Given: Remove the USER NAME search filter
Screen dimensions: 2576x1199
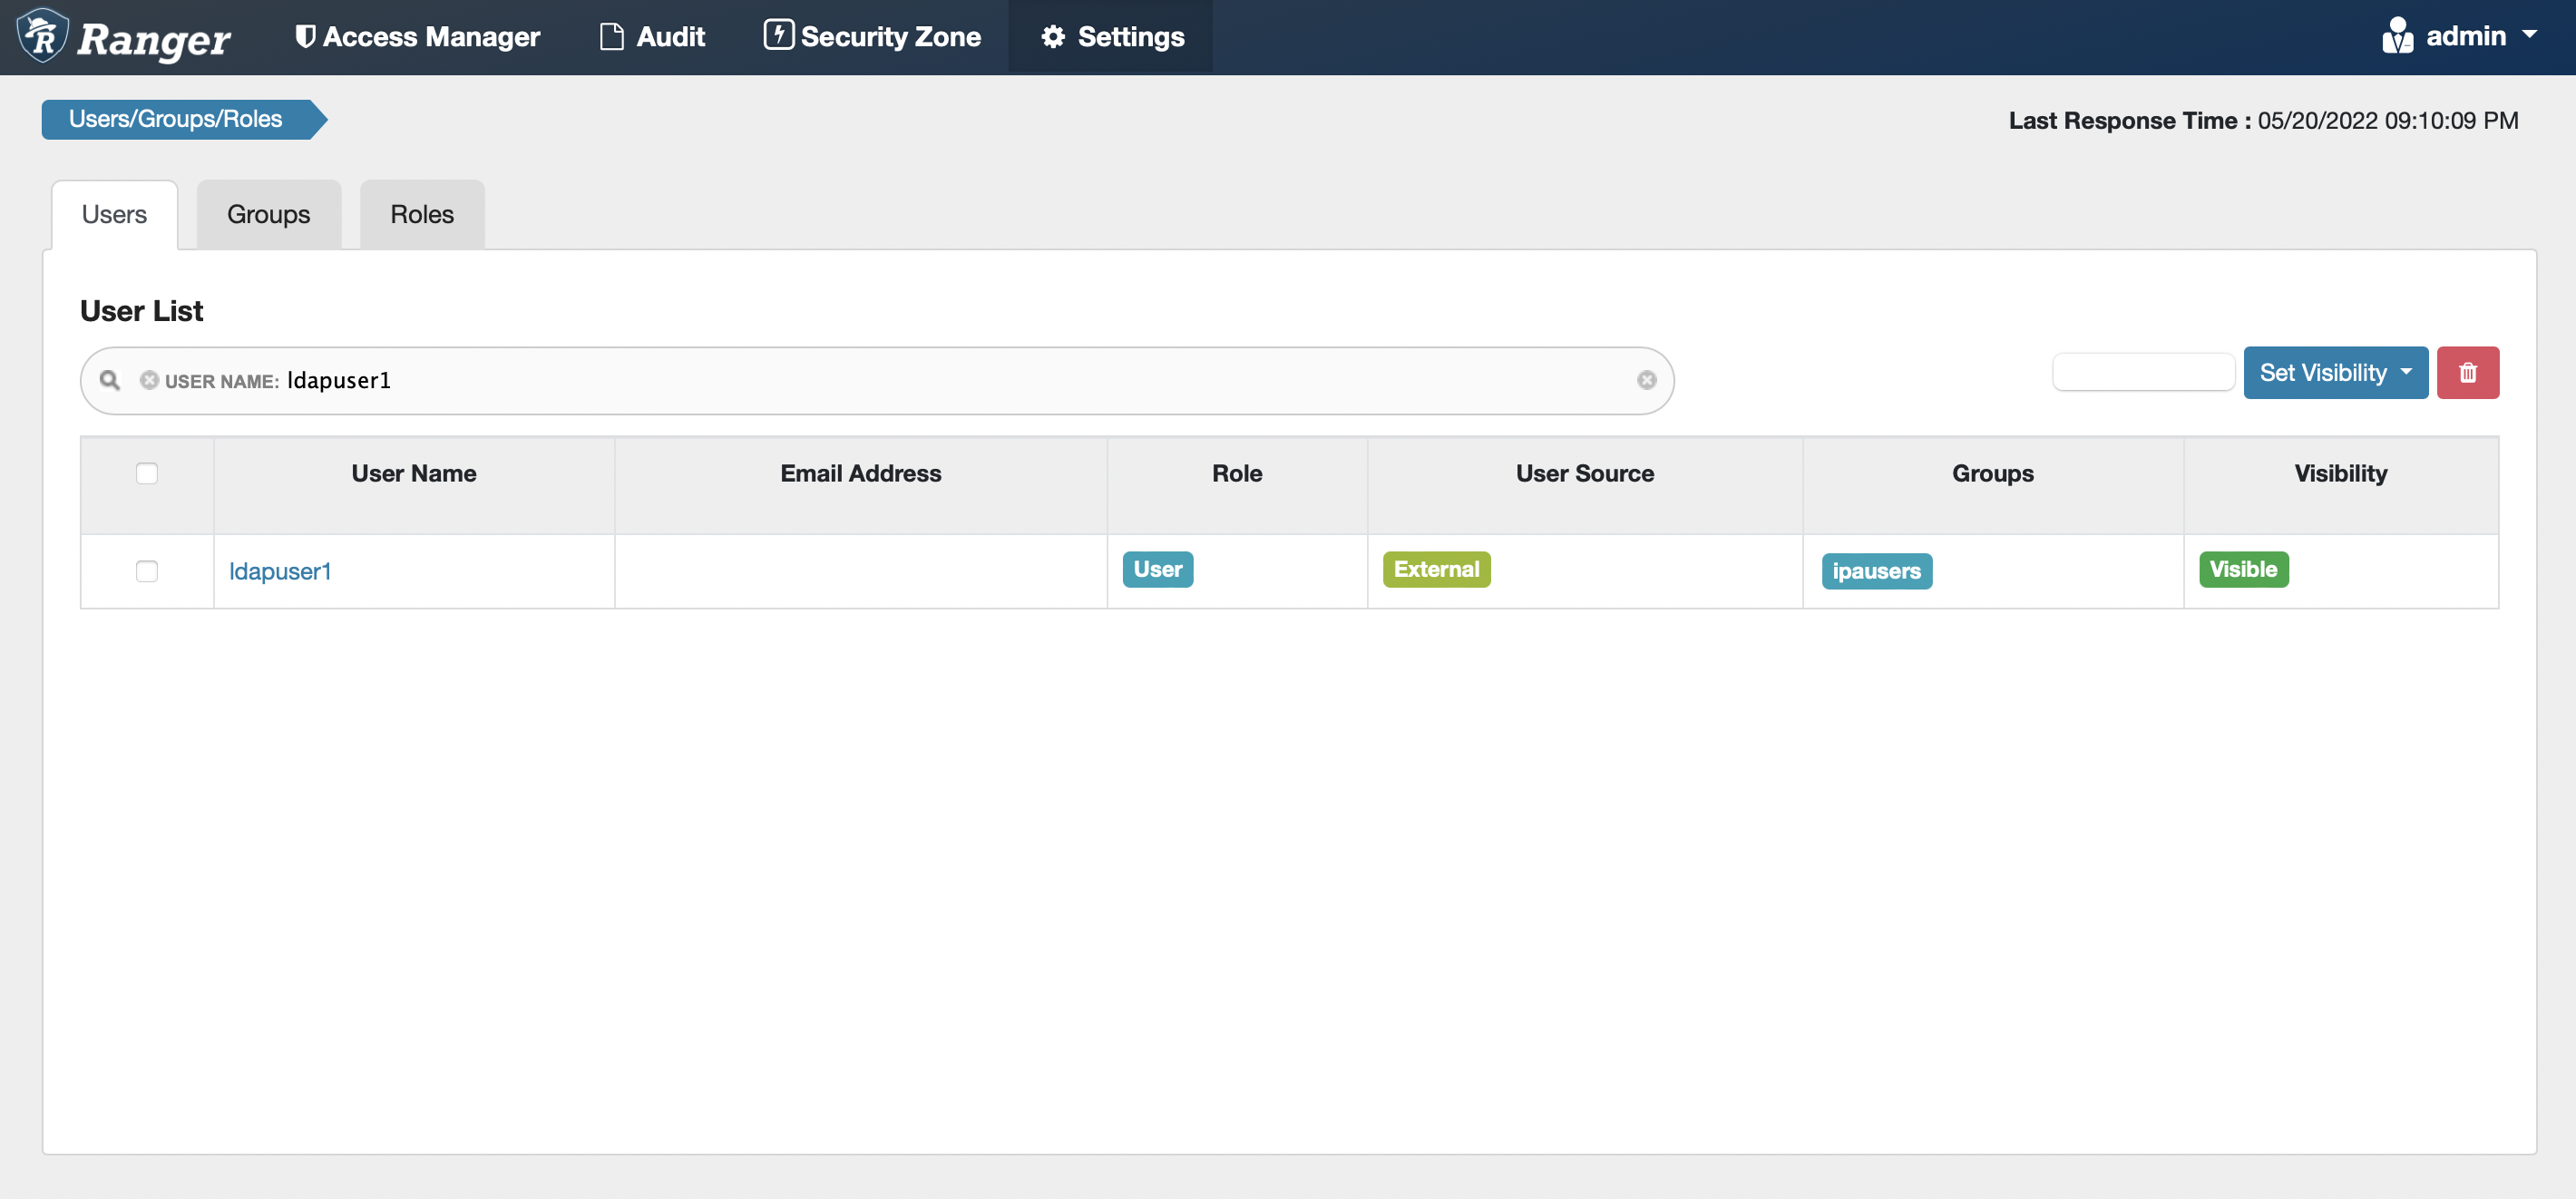Looking at the screenshot, I should pyautogui.click(x=149, y=380).
